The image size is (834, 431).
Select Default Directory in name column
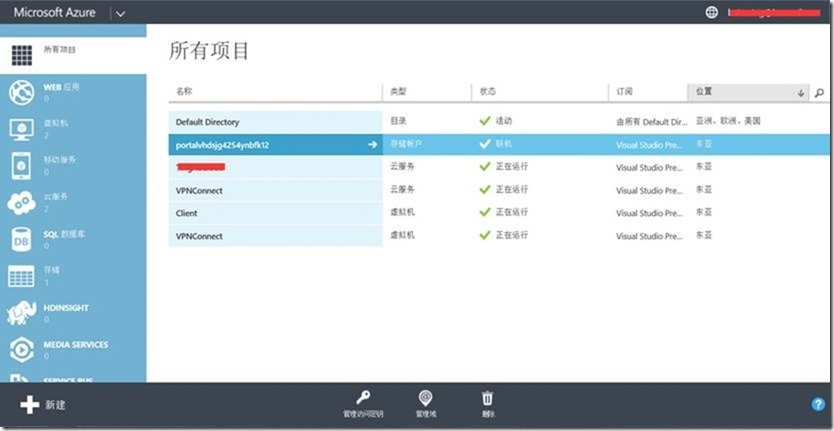pyautogui.click(x=207, y=122)
